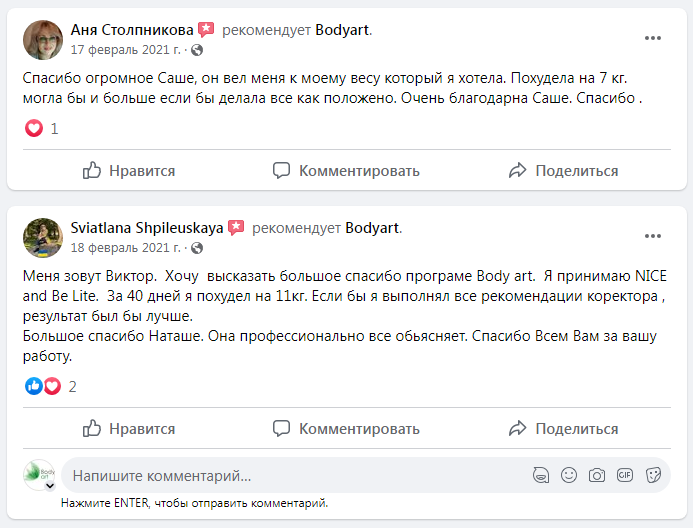Click the Напишите комментарий input field
This screenshot has width=693, height=528.
290,476
